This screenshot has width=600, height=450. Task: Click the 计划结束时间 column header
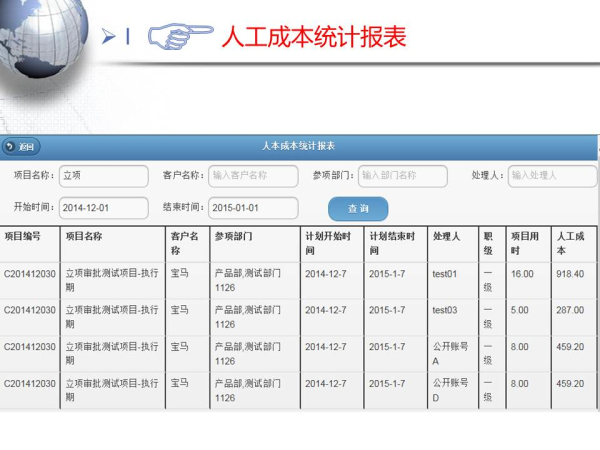click(396, 244)
